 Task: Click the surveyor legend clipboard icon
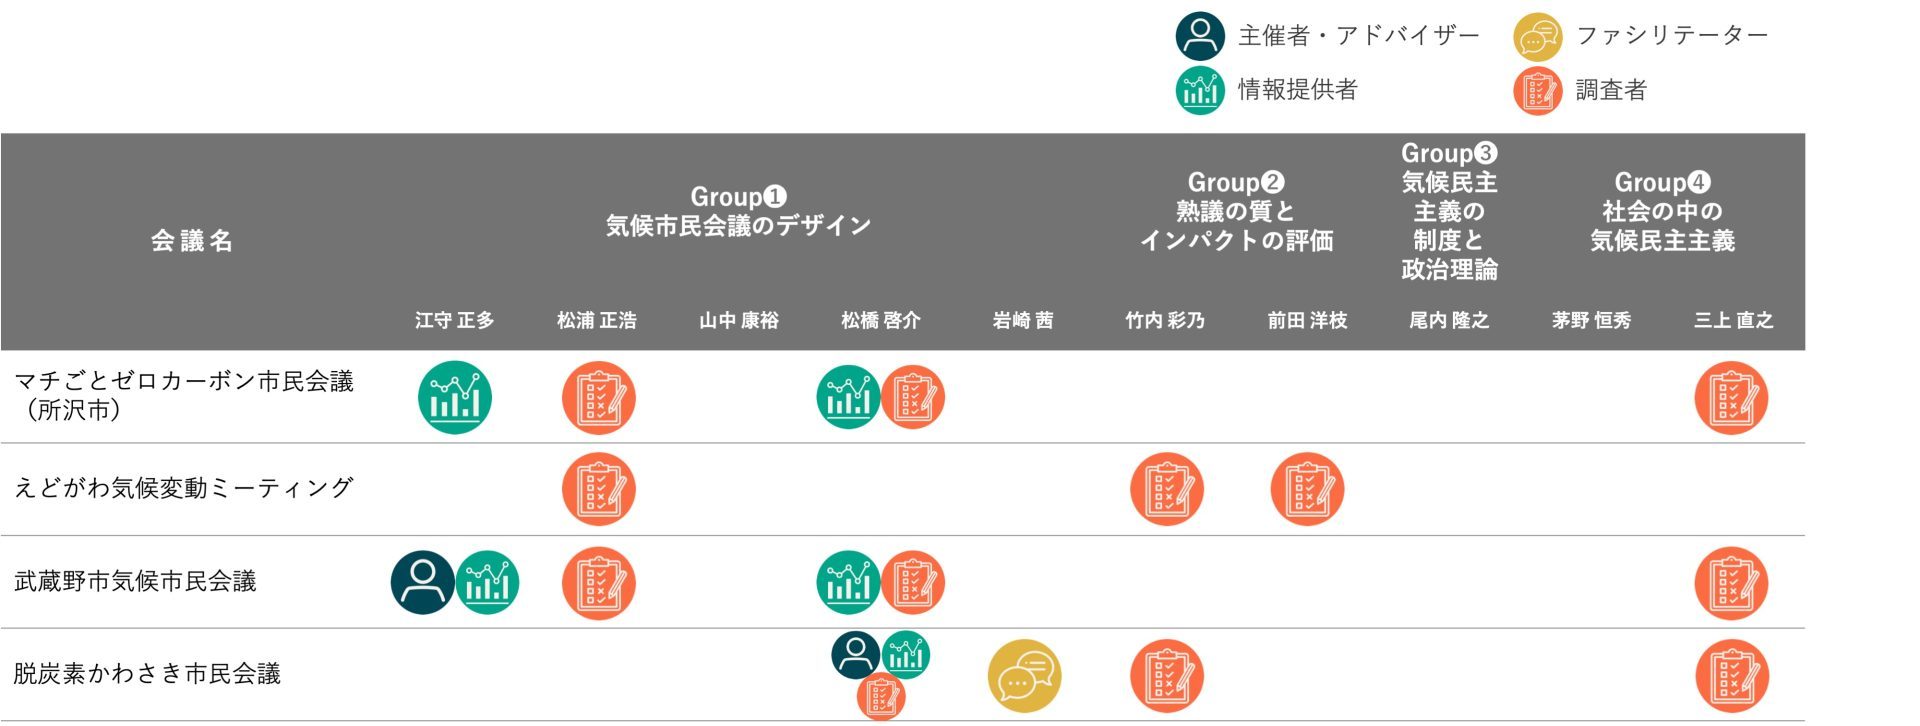[x=1537, y=91]
